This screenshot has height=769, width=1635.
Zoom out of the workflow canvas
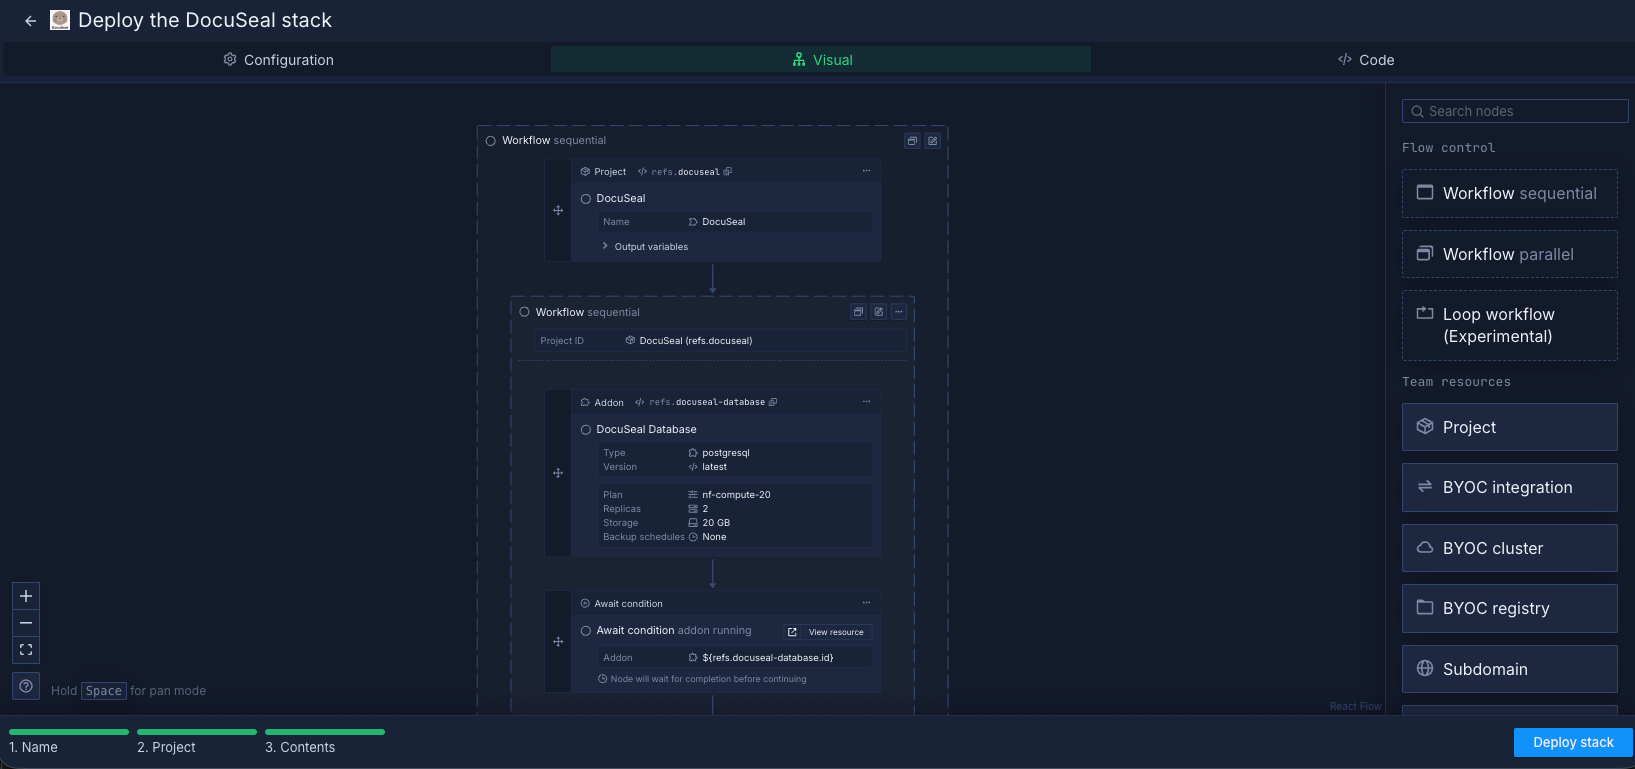pyautogui.click(x=26, y=623)
